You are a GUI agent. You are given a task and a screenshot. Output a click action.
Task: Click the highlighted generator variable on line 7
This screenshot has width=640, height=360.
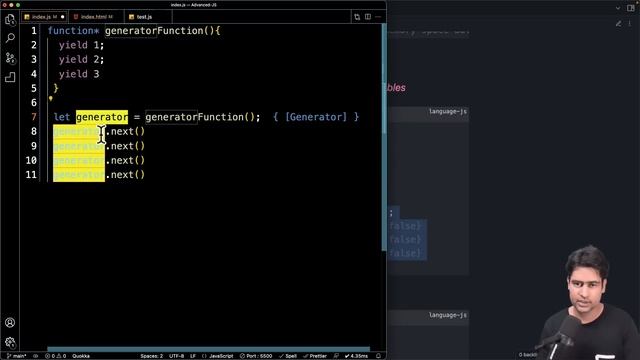[x=102, y=117]
